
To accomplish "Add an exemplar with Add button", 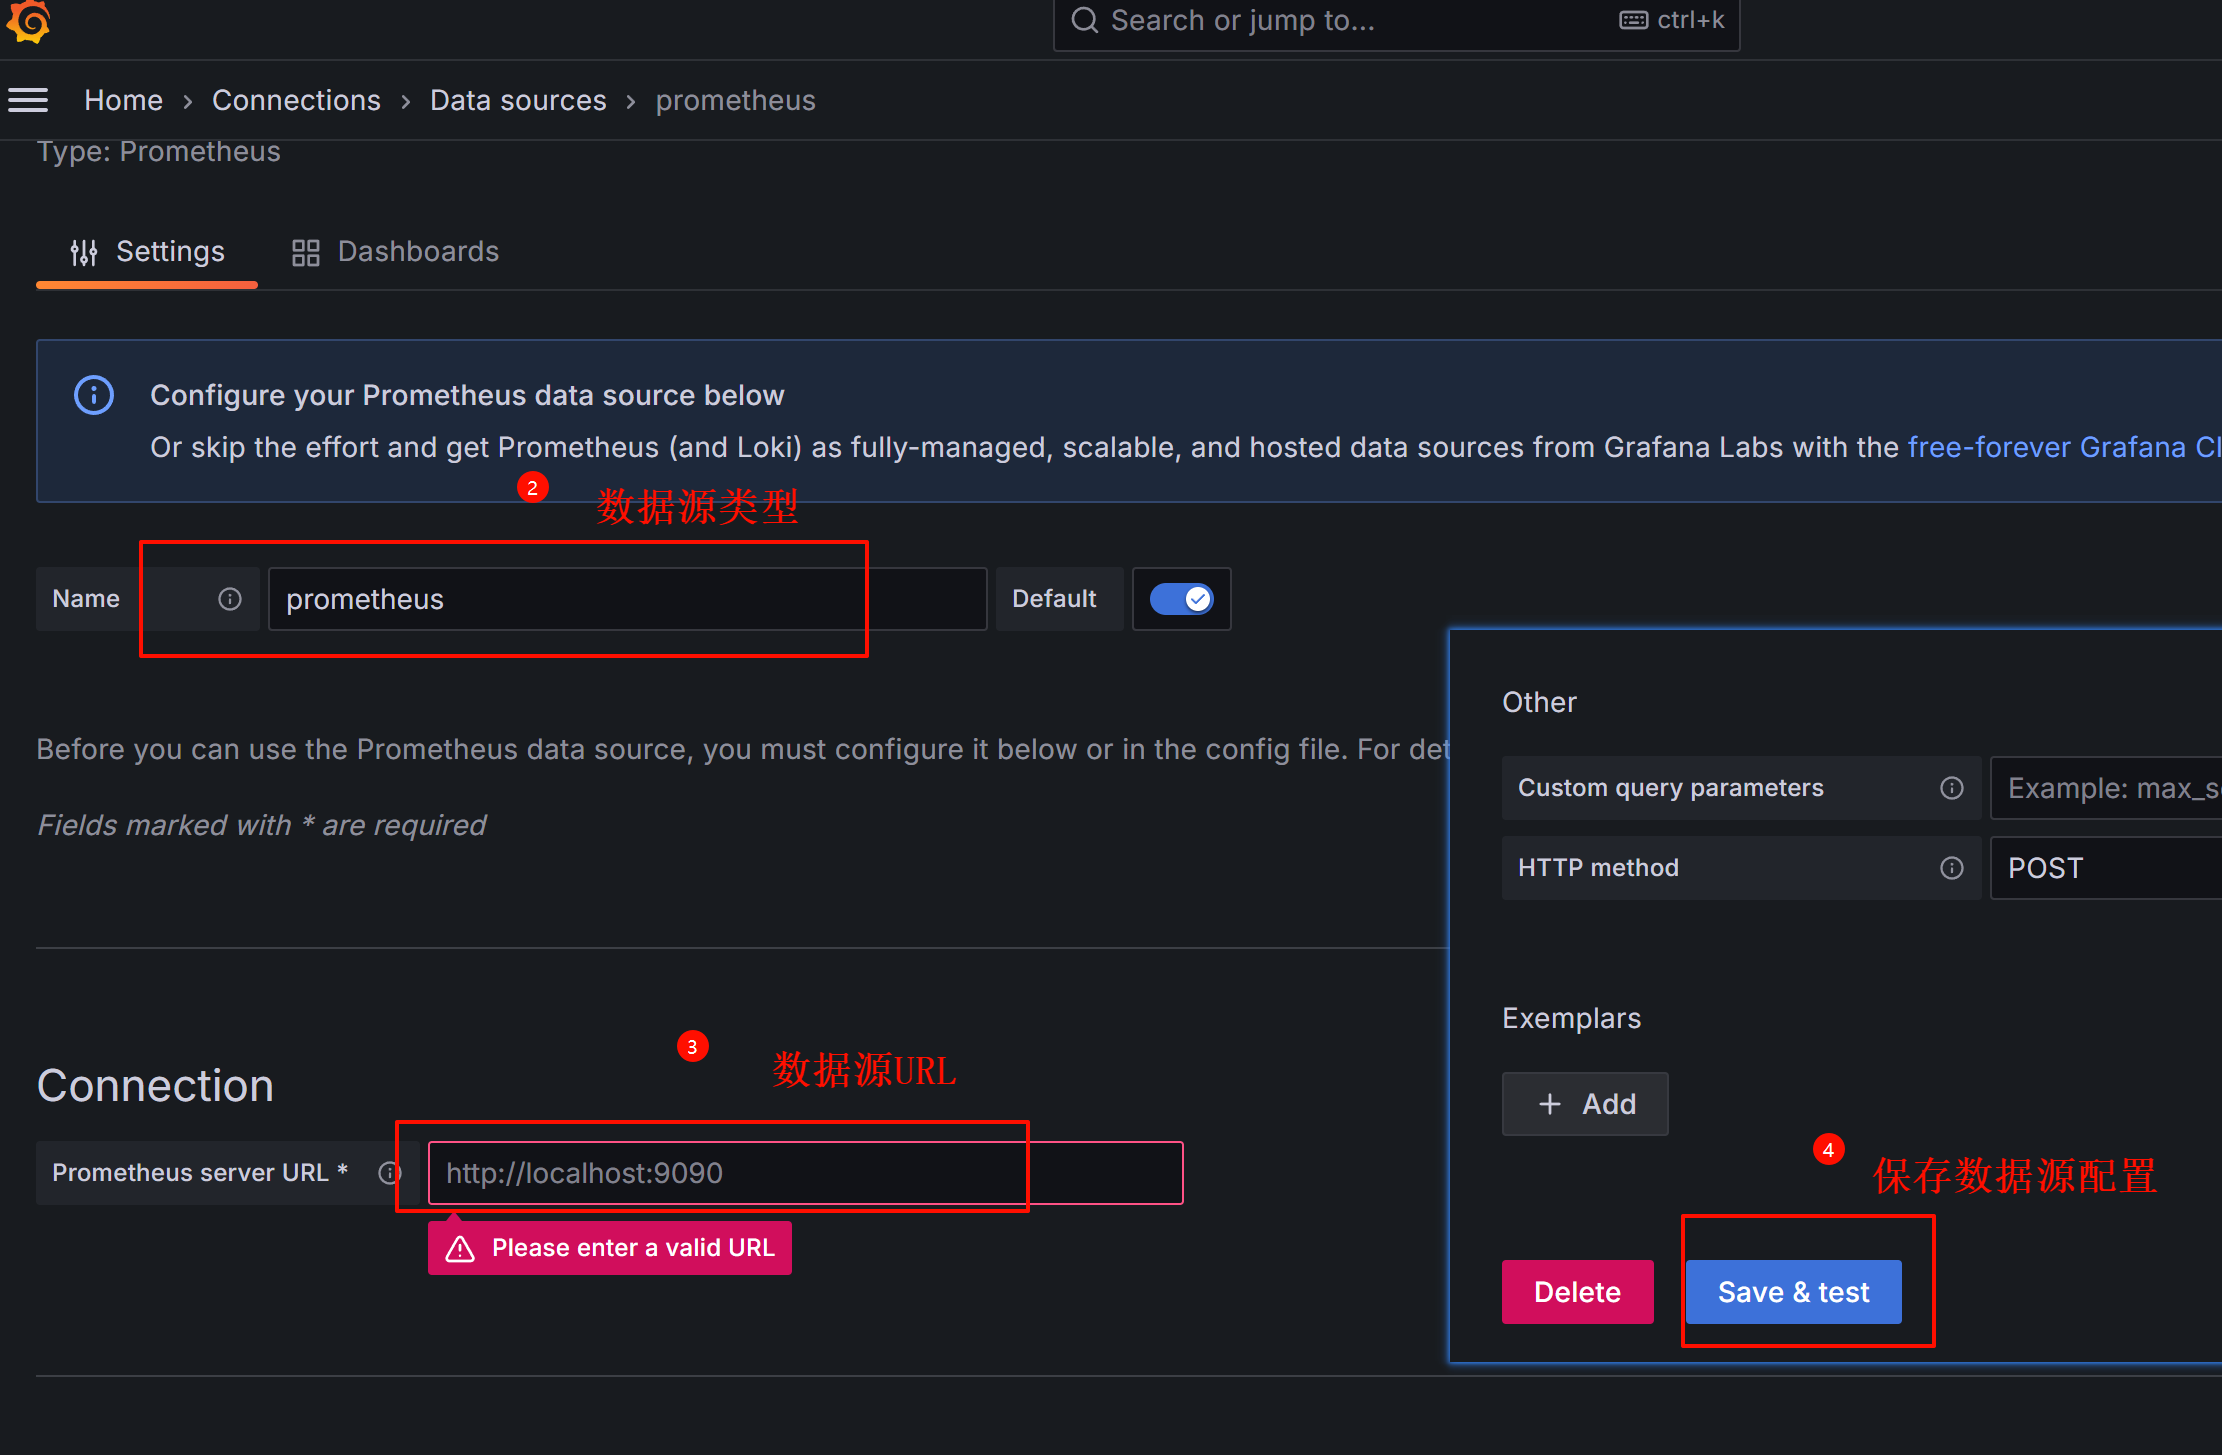I will [1585, 1104].
